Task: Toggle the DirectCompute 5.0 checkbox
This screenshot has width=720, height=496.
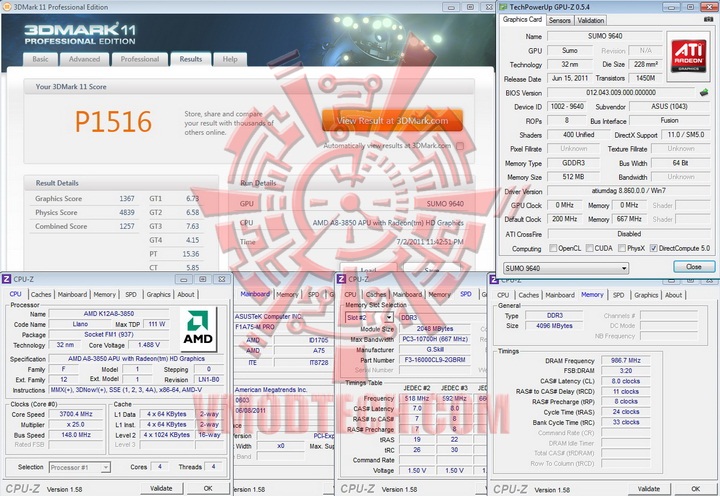Action: click(653, 248)
